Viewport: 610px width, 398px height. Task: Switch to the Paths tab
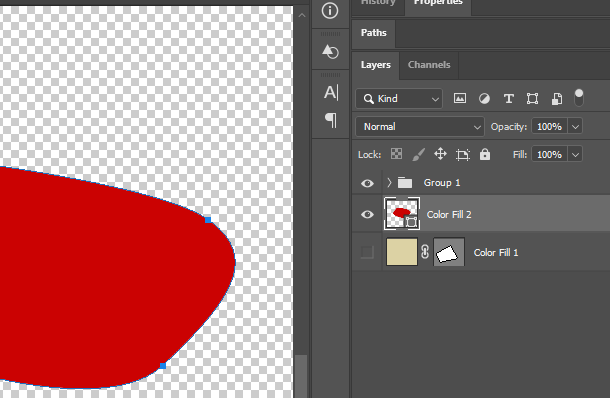pos(373,33)
